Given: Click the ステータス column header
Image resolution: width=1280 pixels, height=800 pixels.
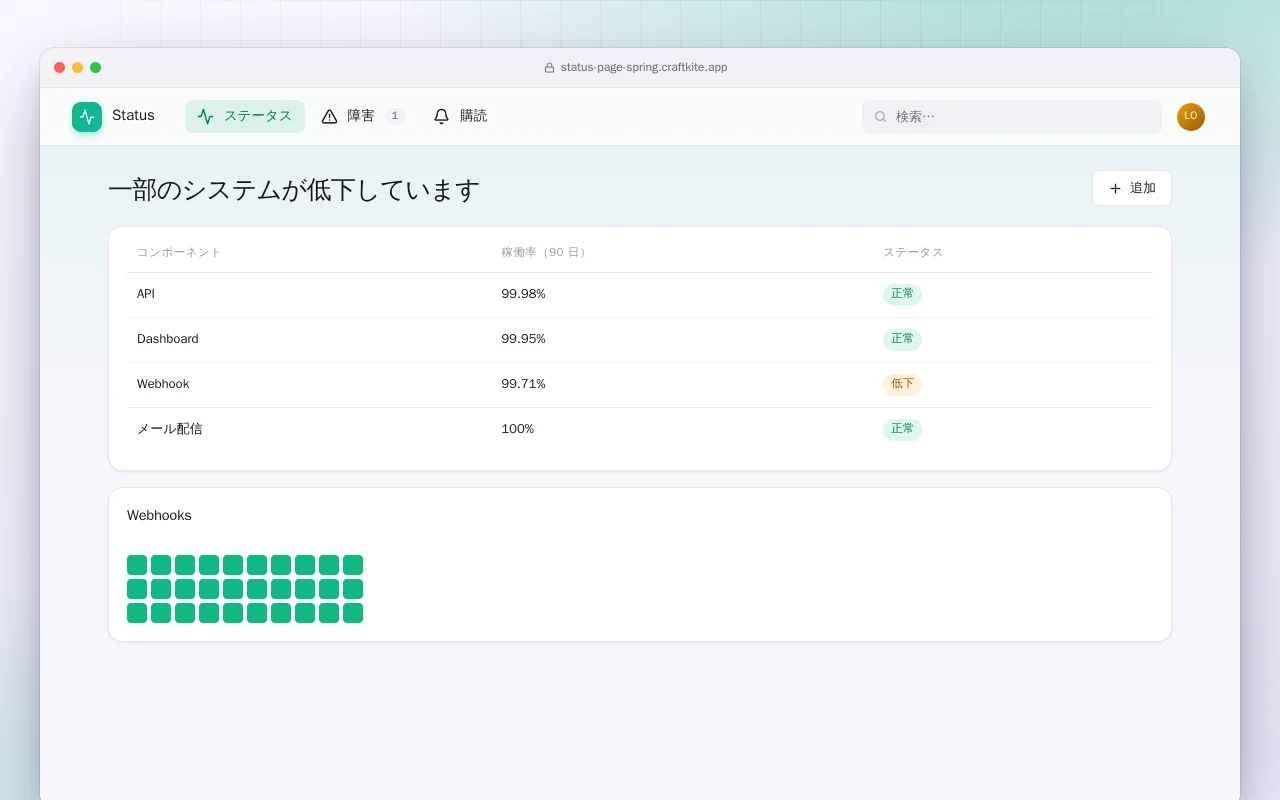Looking at the screenshot, I should point(913,252).
